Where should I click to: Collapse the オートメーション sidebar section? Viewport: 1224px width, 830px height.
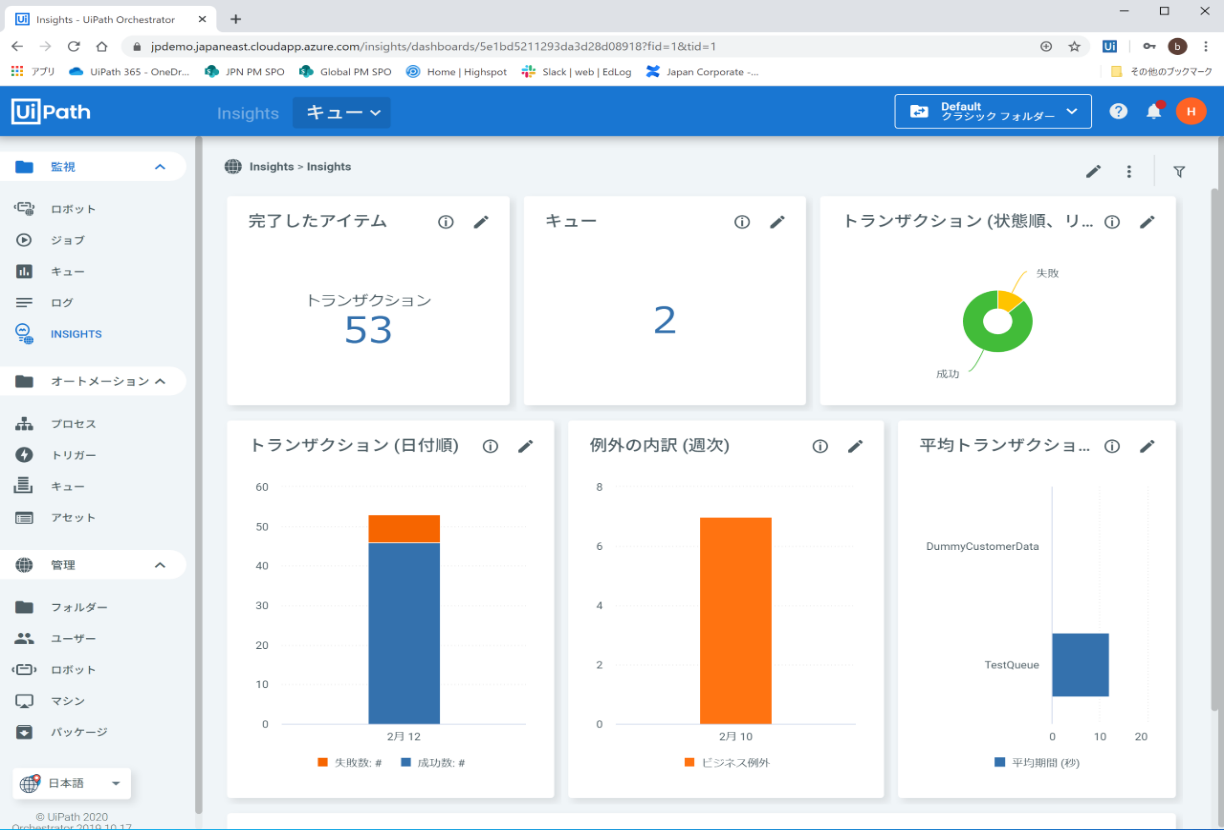[x=160, y=381]
